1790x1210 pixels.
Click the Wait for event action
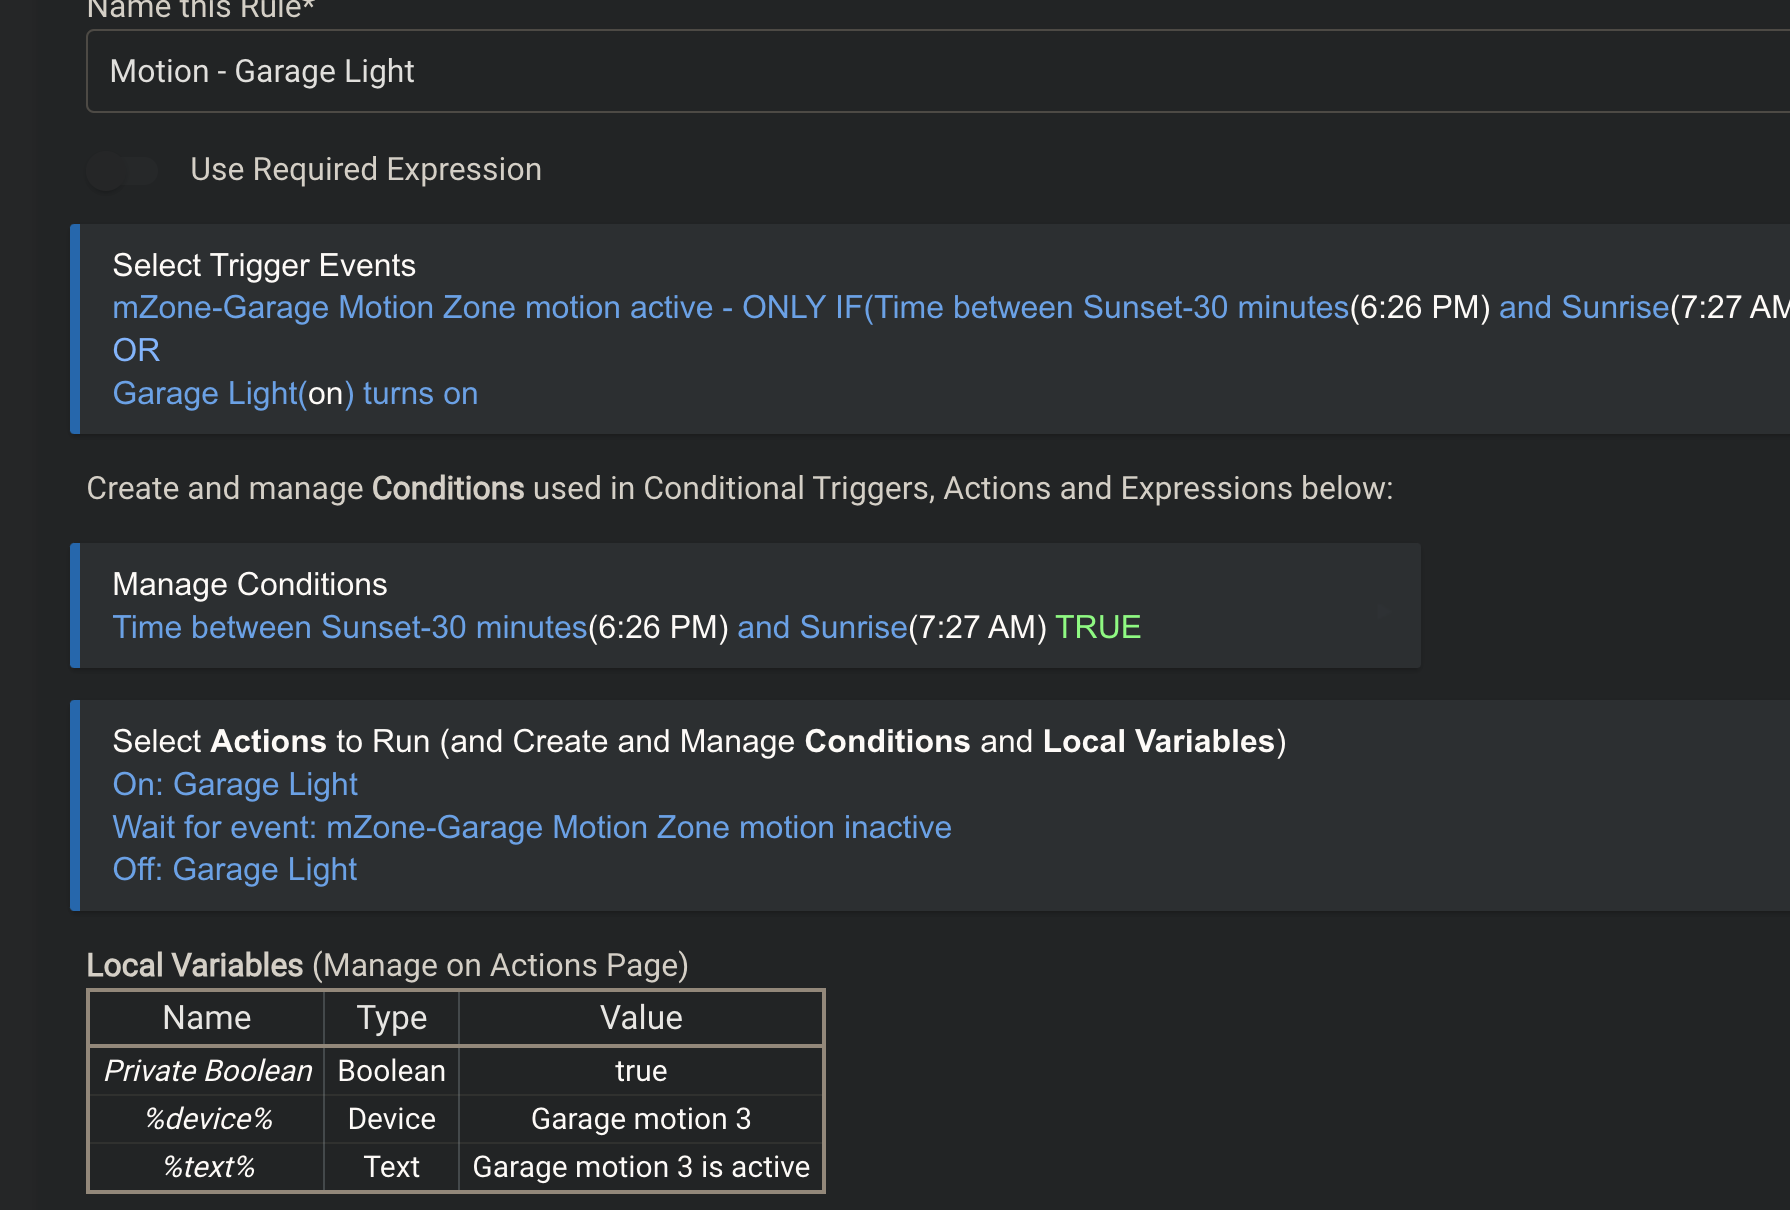tap(531, 828)
